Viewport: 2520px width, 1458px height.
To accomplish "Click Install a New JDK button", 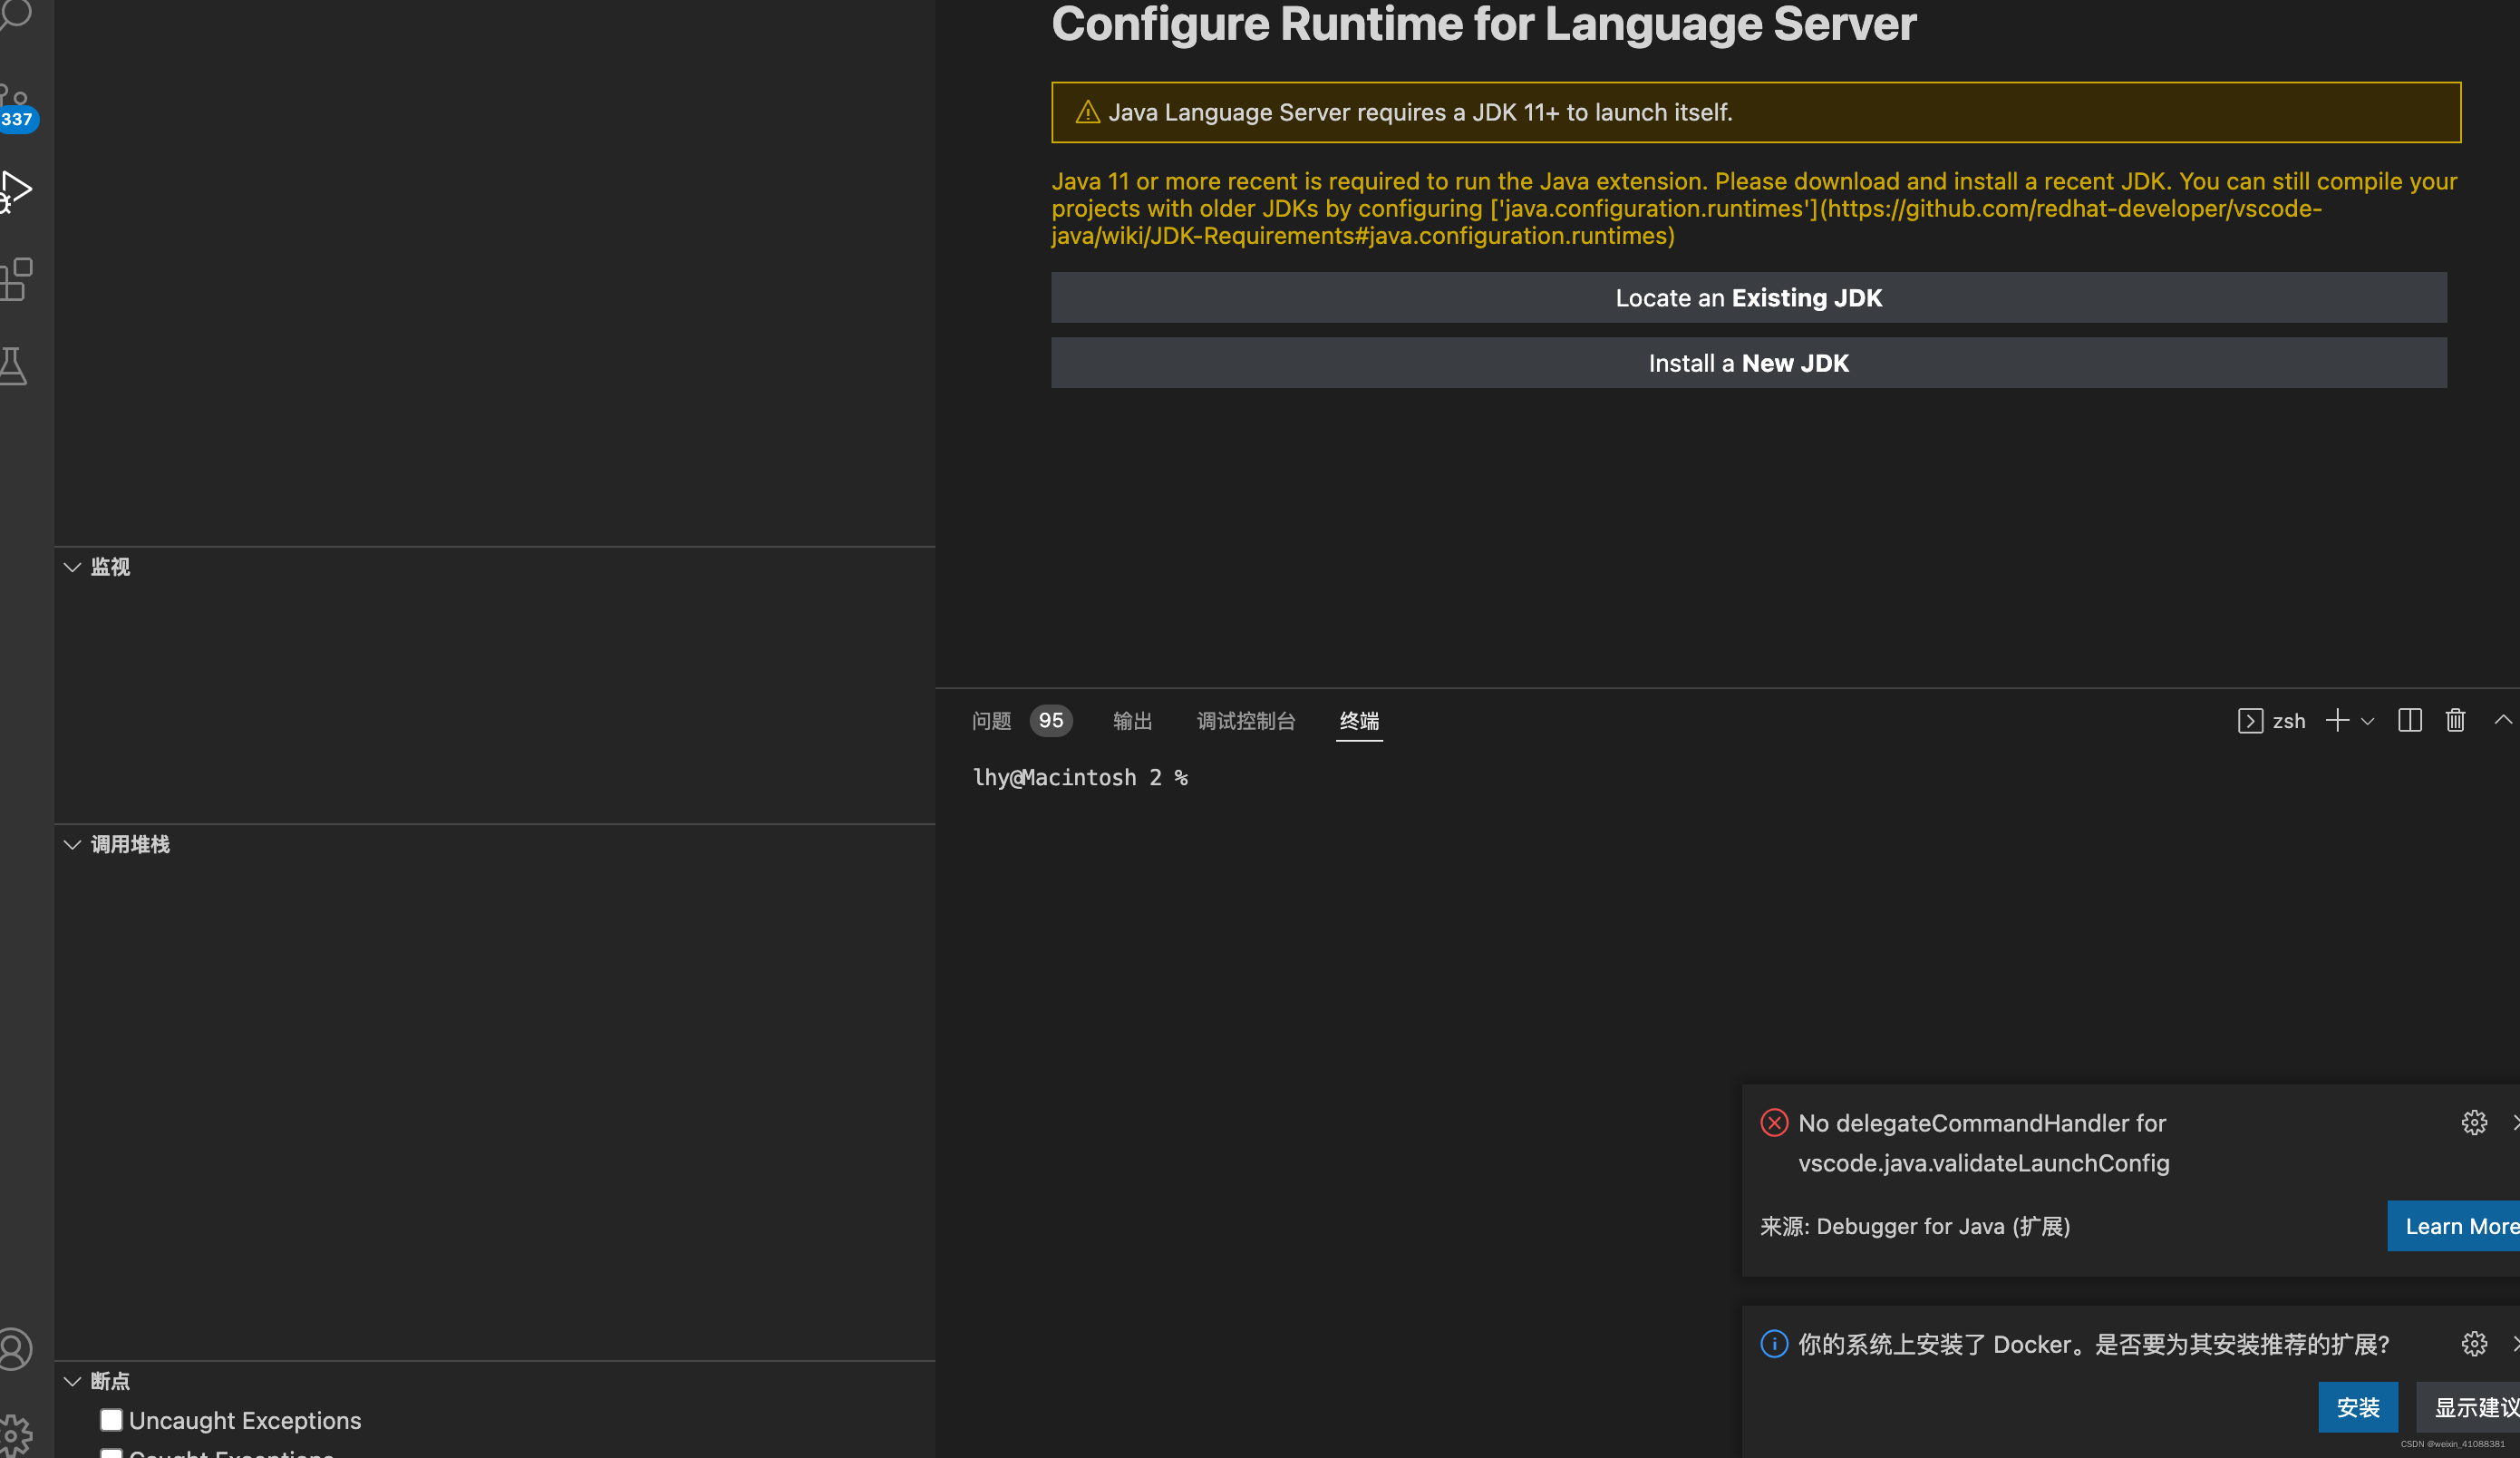I will [x=1748, y=363].
